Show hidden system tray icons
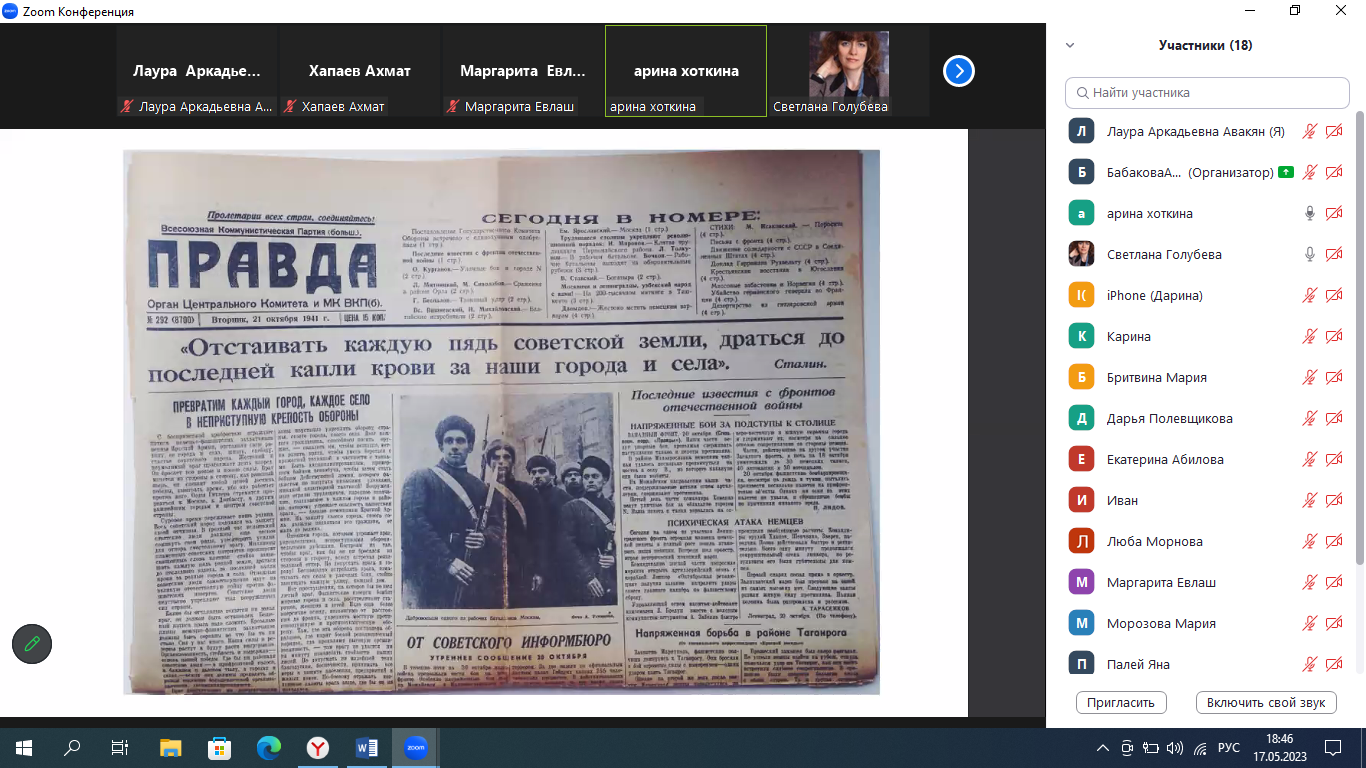This screenshot has width=1366, height=768. (1103, 747)
